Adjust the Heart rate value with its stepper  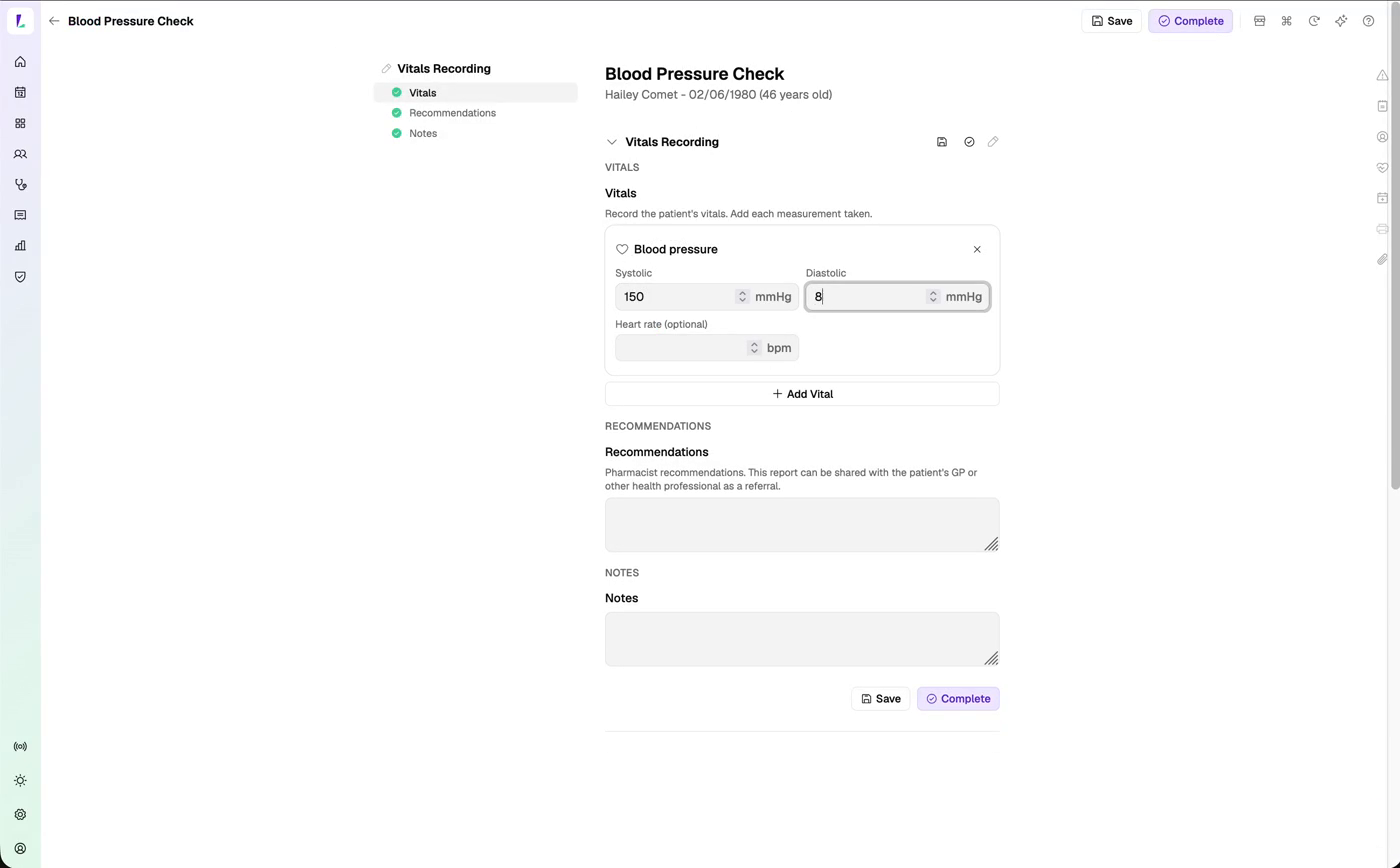[754, 348]
